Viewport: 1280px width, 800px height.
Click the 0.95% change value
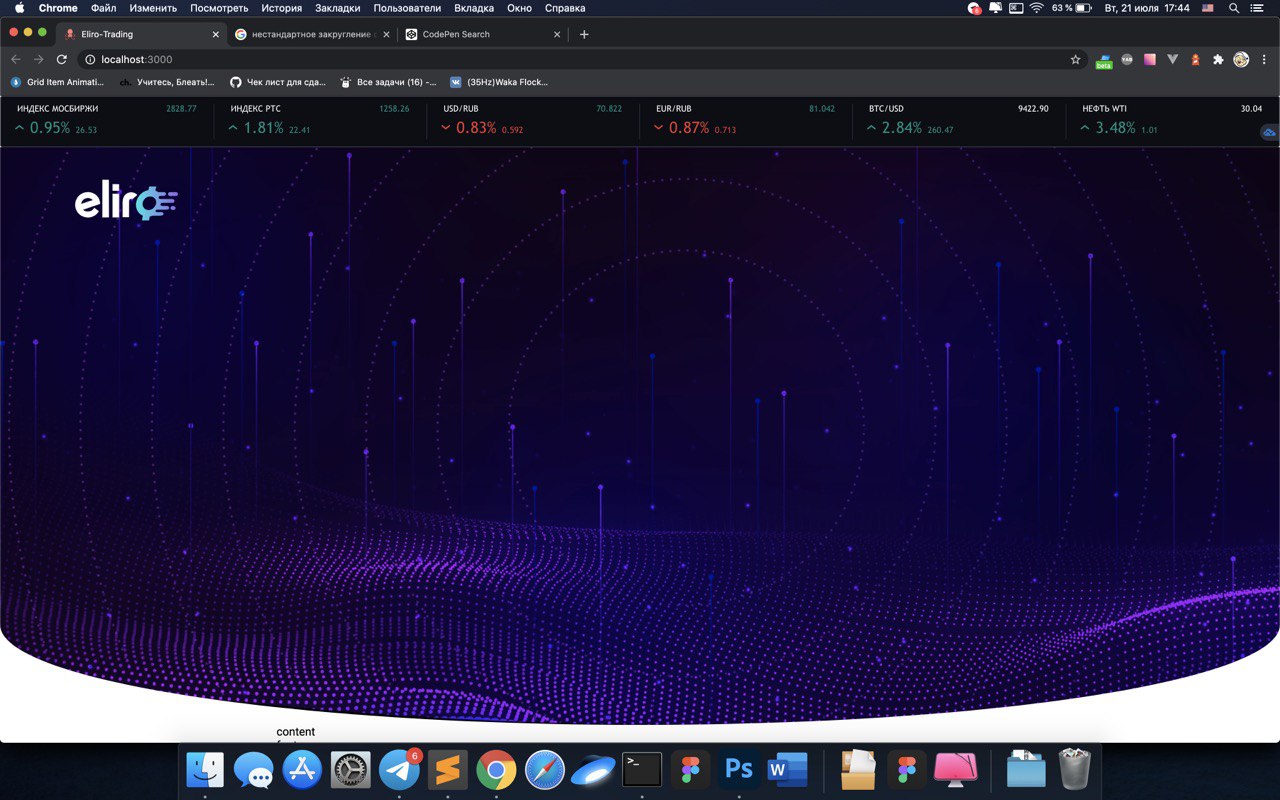coord(50,128)
